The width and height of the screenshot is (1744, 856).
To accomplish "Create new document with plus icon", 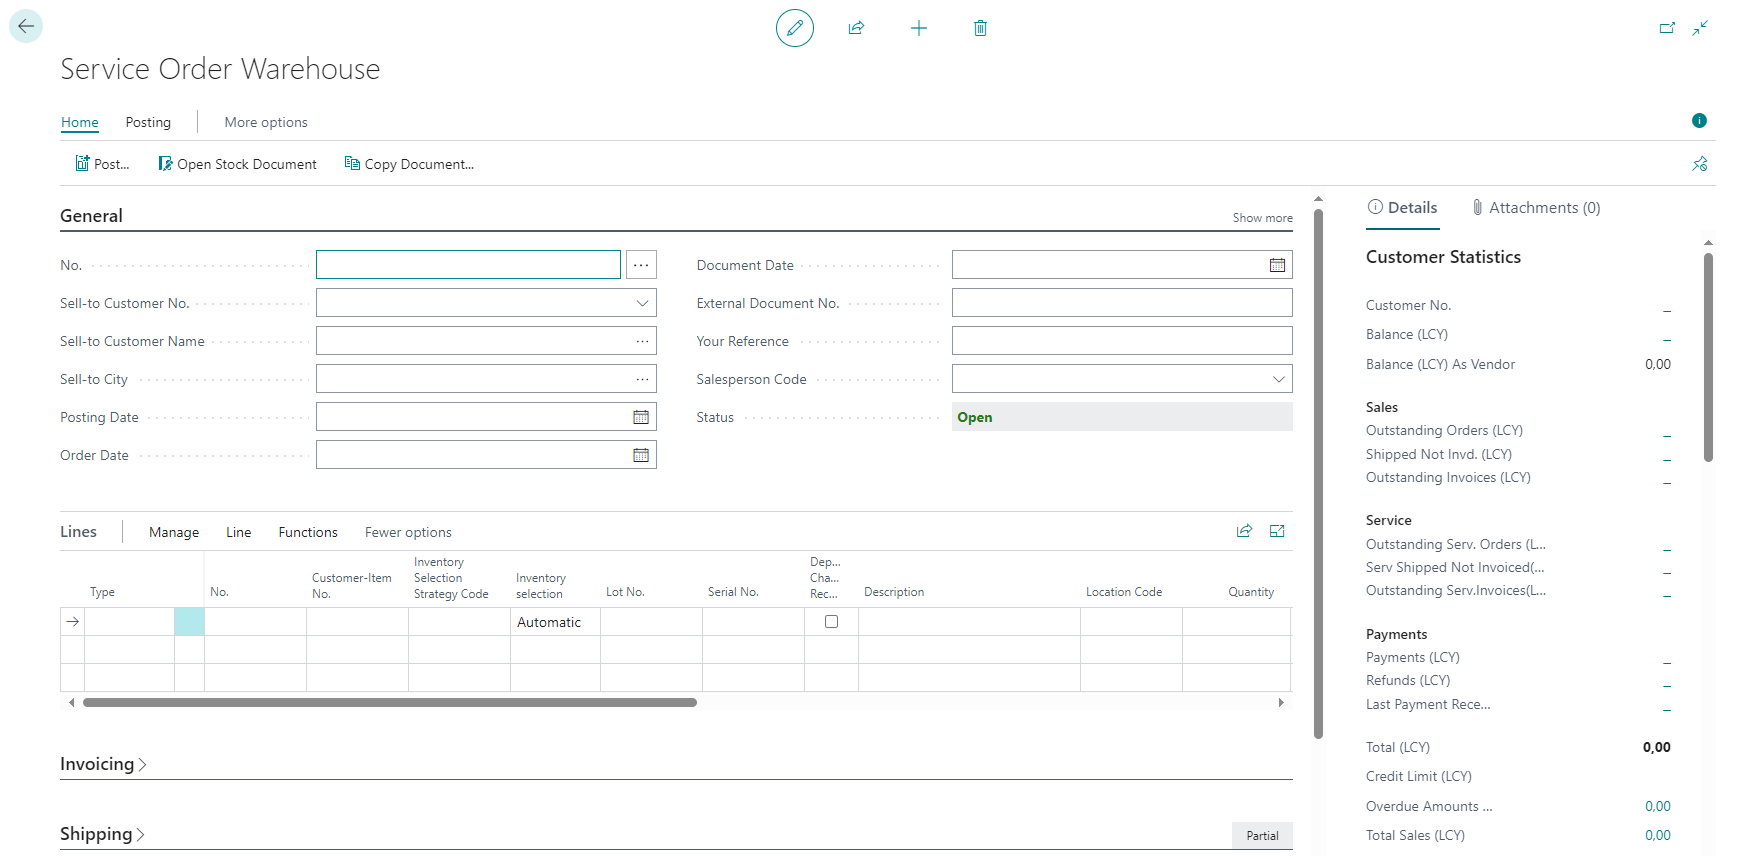I will point(918,28).
